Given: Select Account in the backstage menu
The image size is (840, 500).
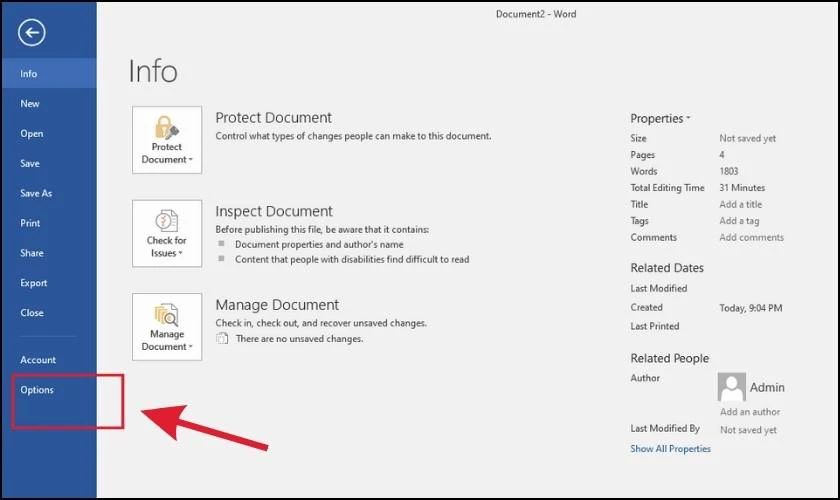Looking at the screenshot, I should (38, 360).
